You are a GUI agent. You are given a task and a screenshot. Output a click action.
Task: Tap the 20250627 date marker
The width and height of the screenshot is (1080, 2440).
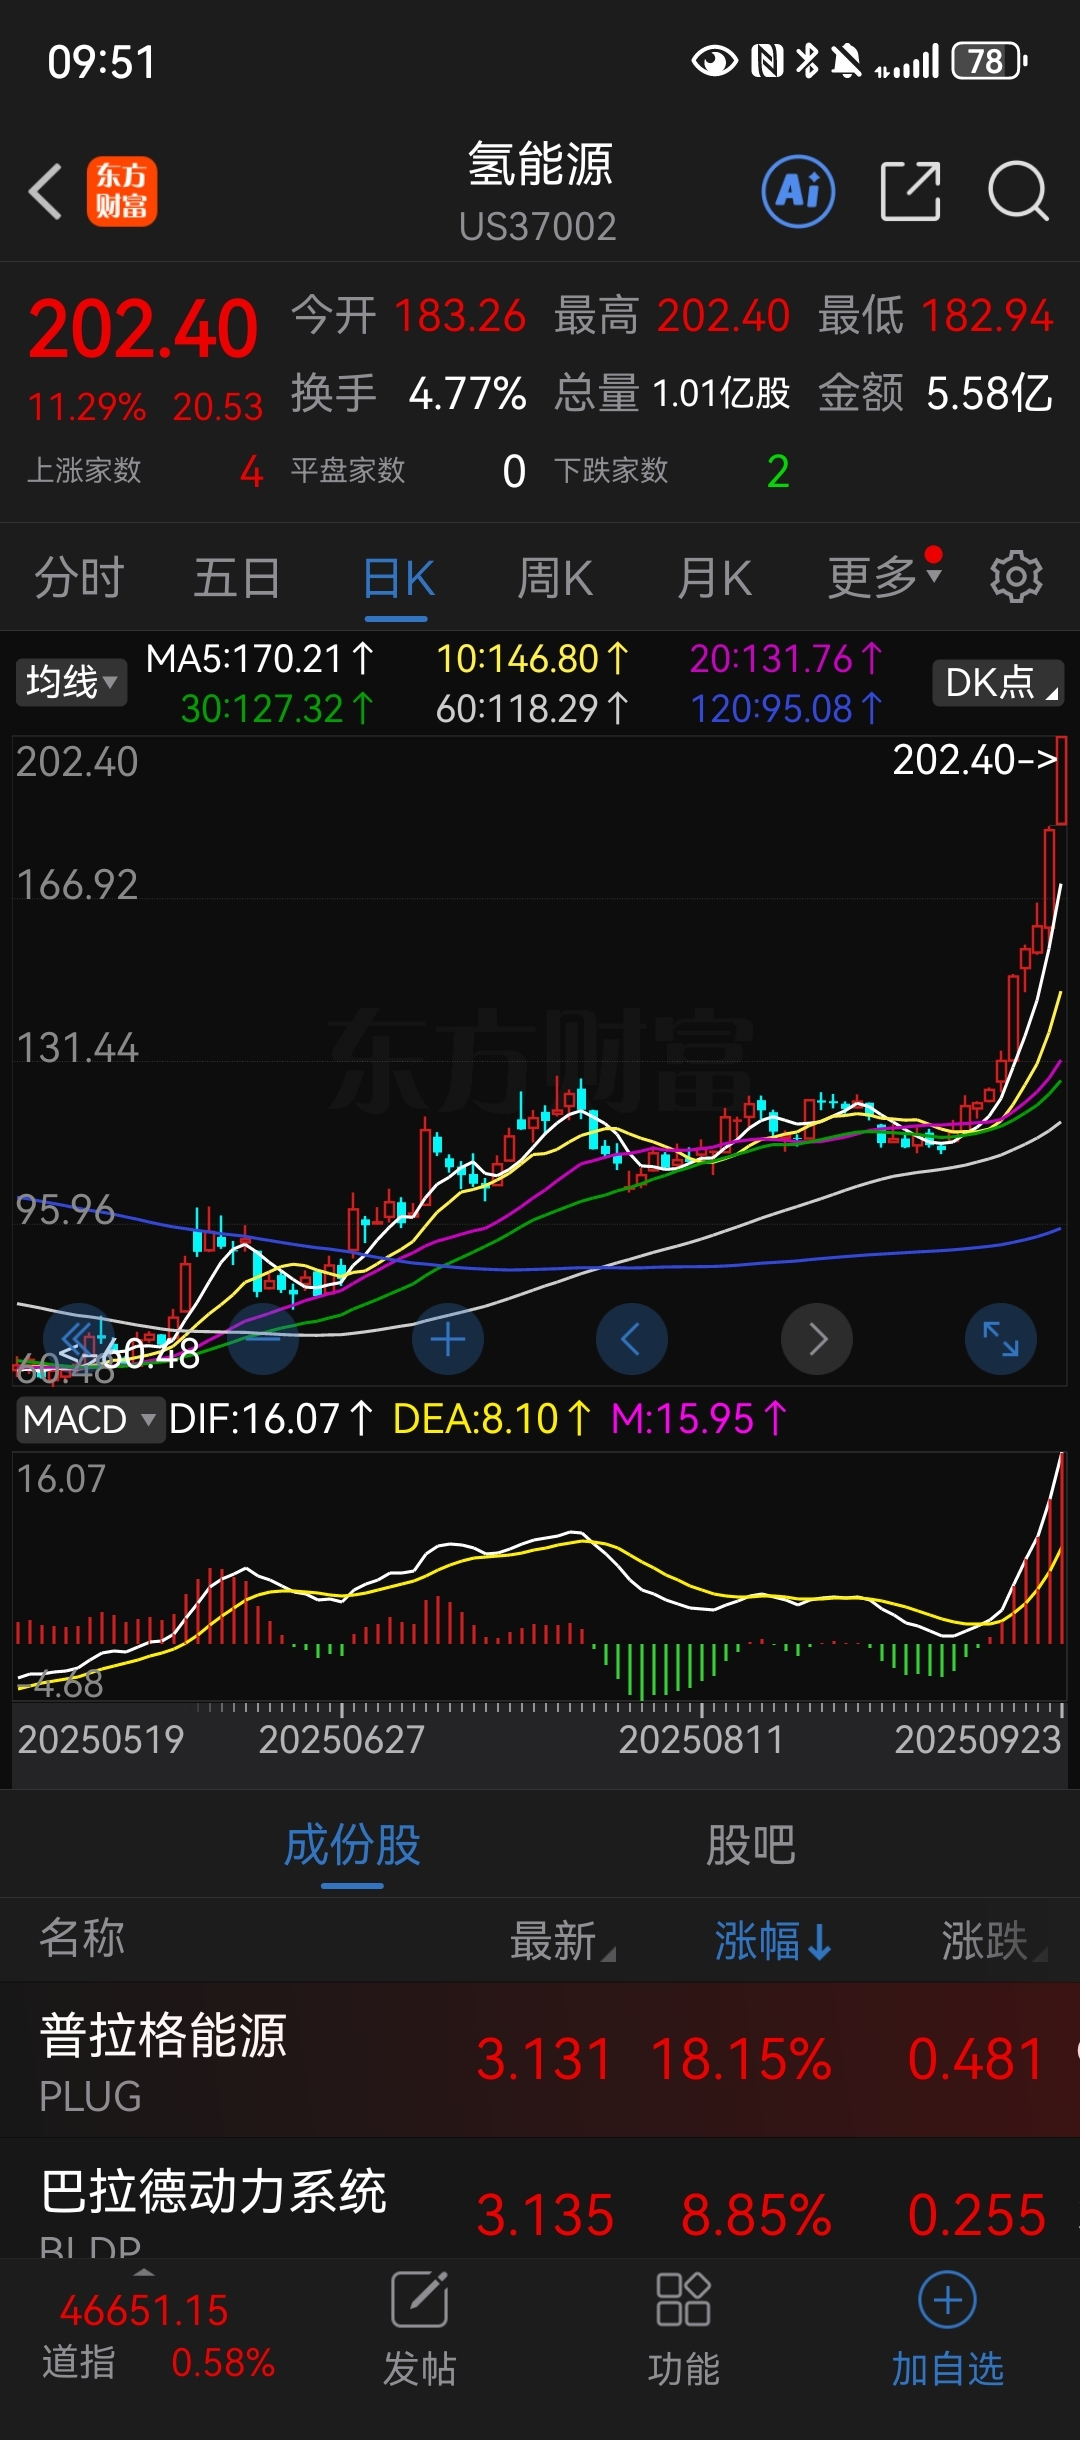(x=341, y=1740)
